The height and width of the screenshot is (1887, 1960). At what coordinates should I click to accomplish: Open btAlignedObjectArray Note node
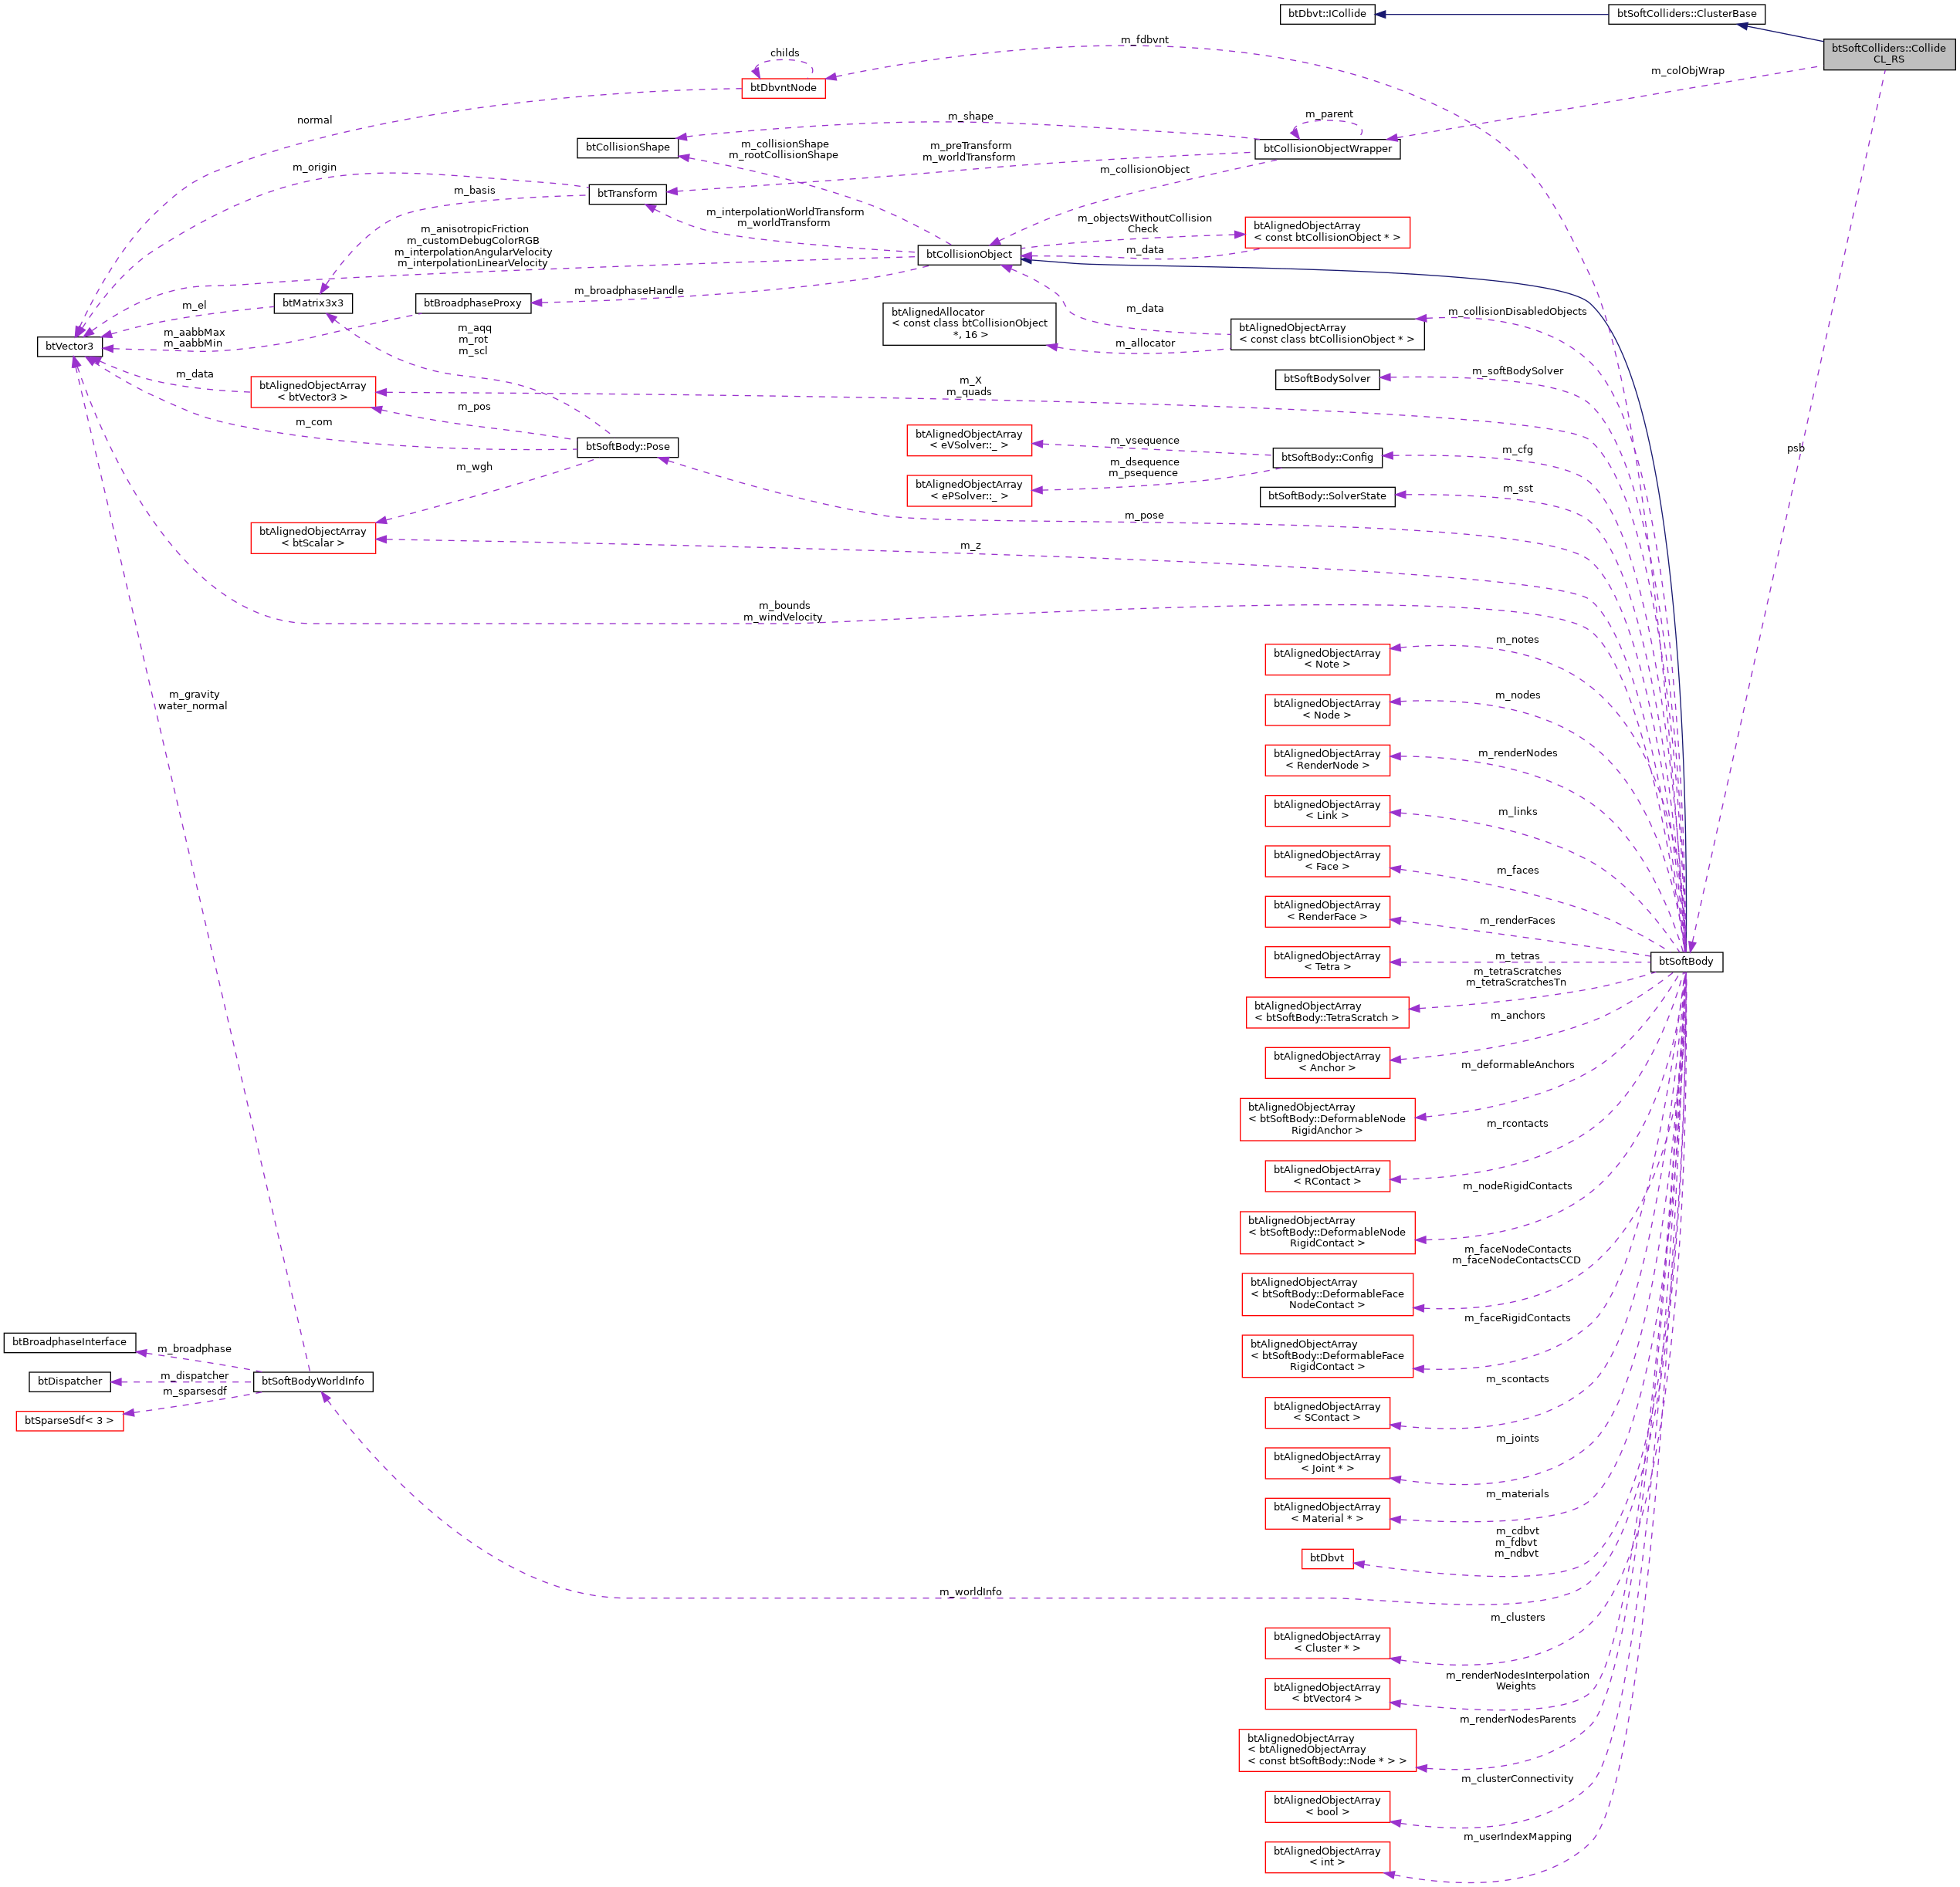tap(1327, 659)
